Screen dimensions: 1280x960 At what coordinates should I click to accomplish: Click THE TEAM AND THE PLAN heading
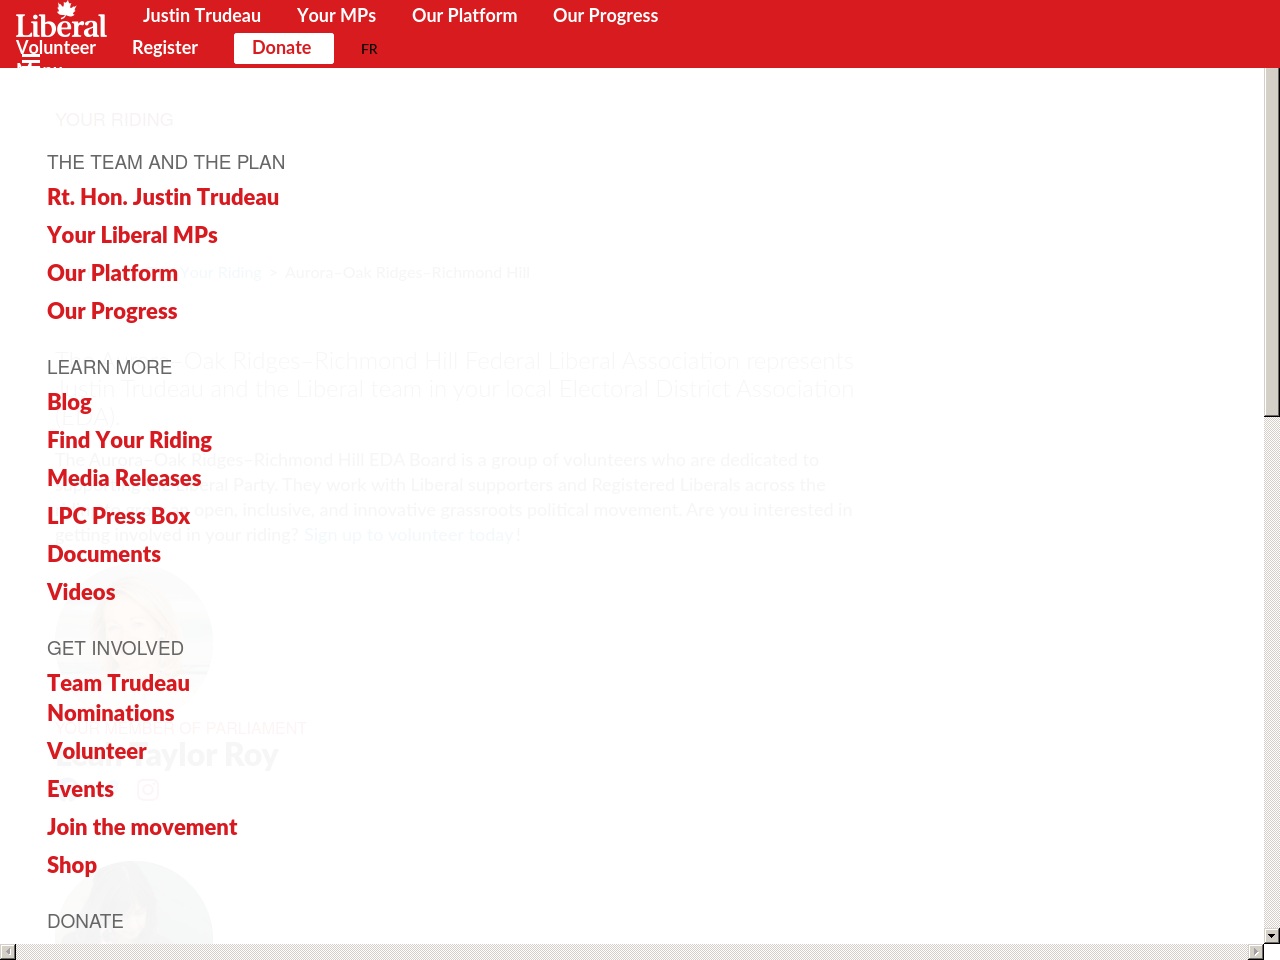point(166,162)
